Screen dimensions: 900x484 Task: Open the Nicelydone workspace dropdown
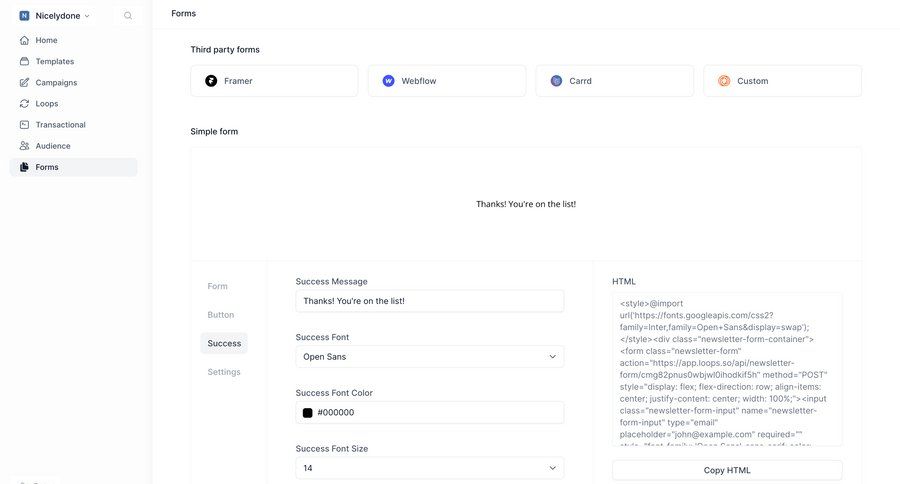(55, 16)
